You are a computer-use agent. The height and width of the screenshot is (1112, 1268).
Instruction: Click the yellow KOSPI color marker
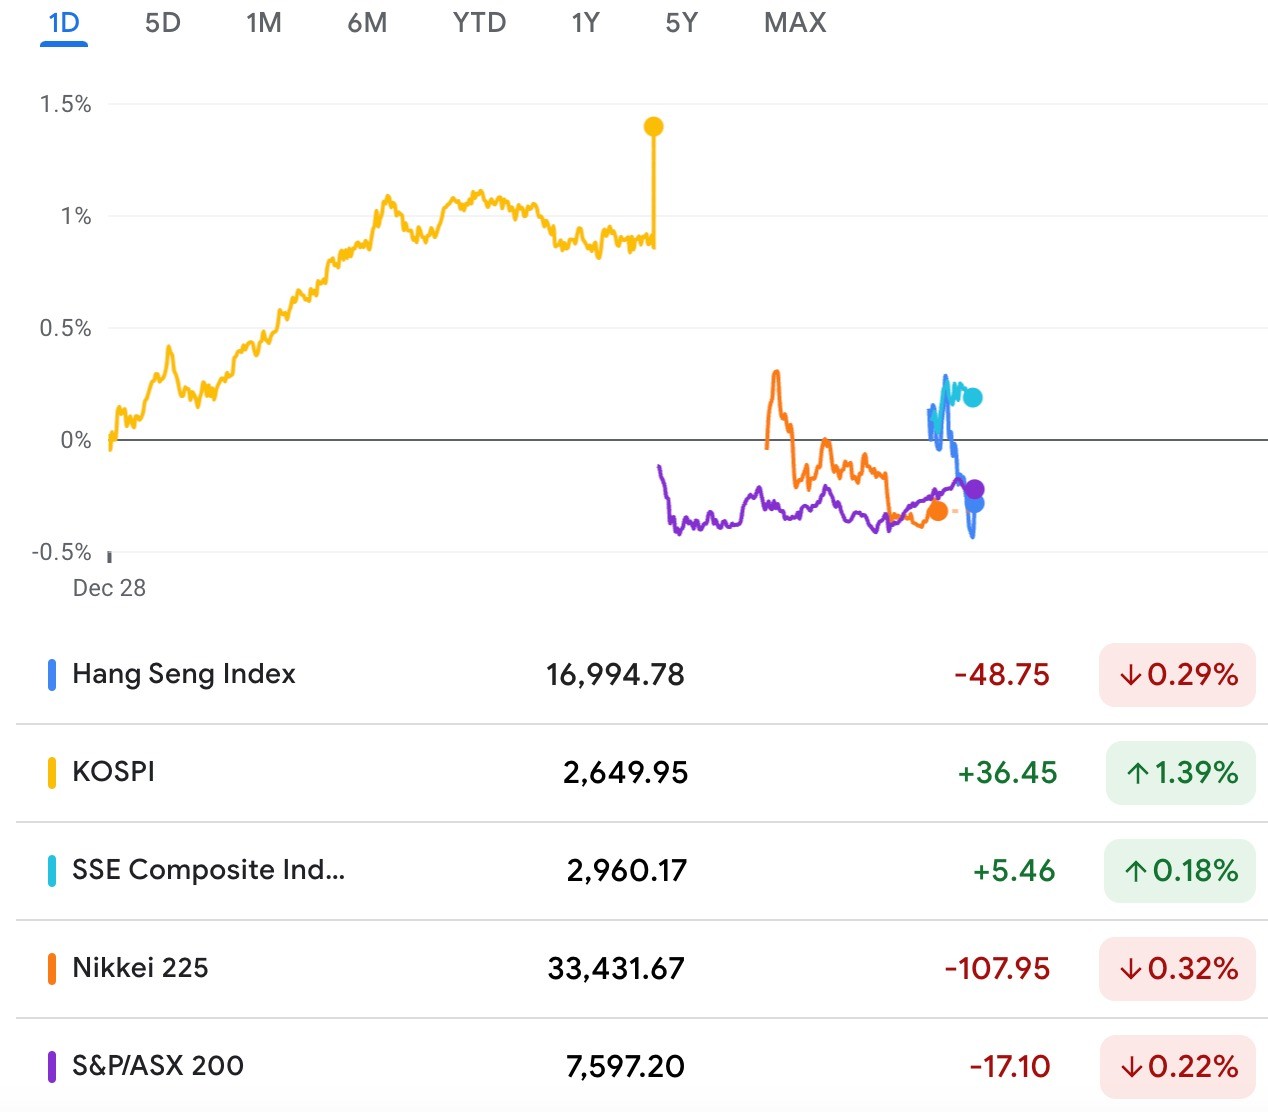[x=52, y=773]
